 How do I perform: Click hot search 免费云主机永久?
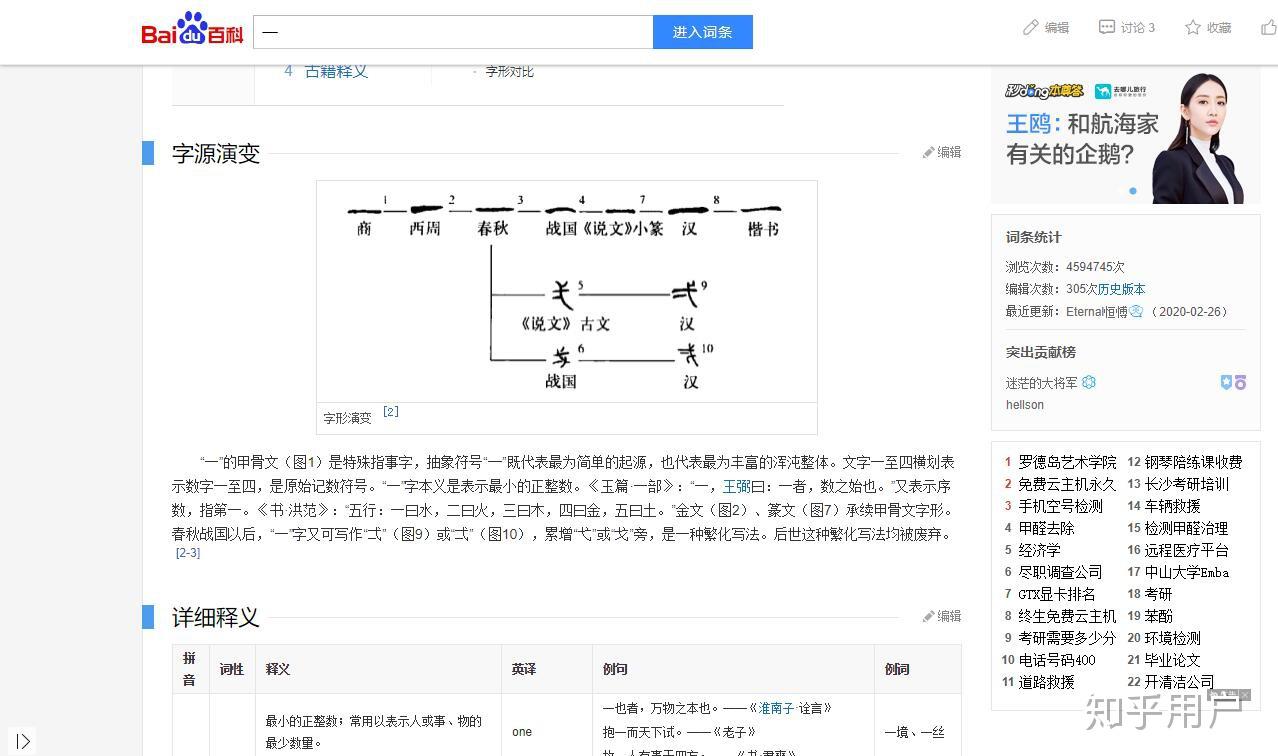tap(1067, 484)
